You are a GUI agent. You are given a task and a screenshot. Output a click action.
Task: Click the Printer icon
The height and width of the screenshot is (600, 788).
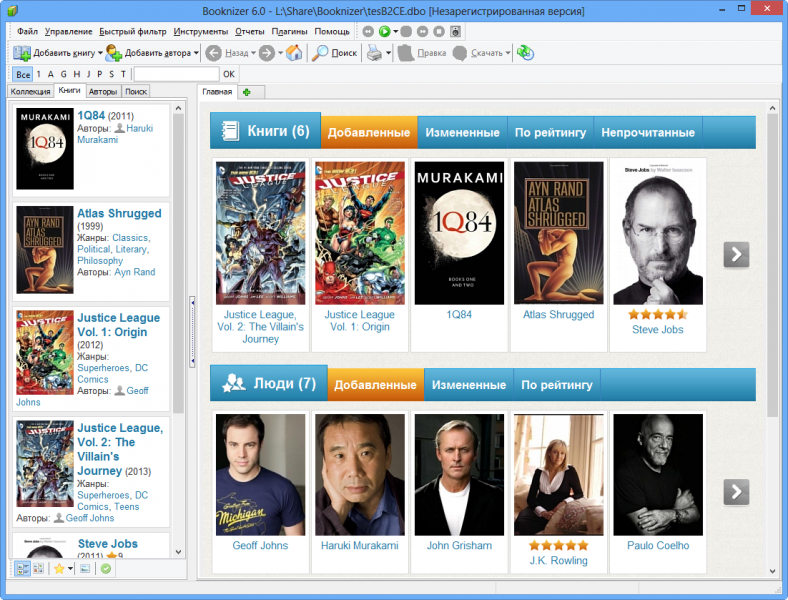[374, 53]
